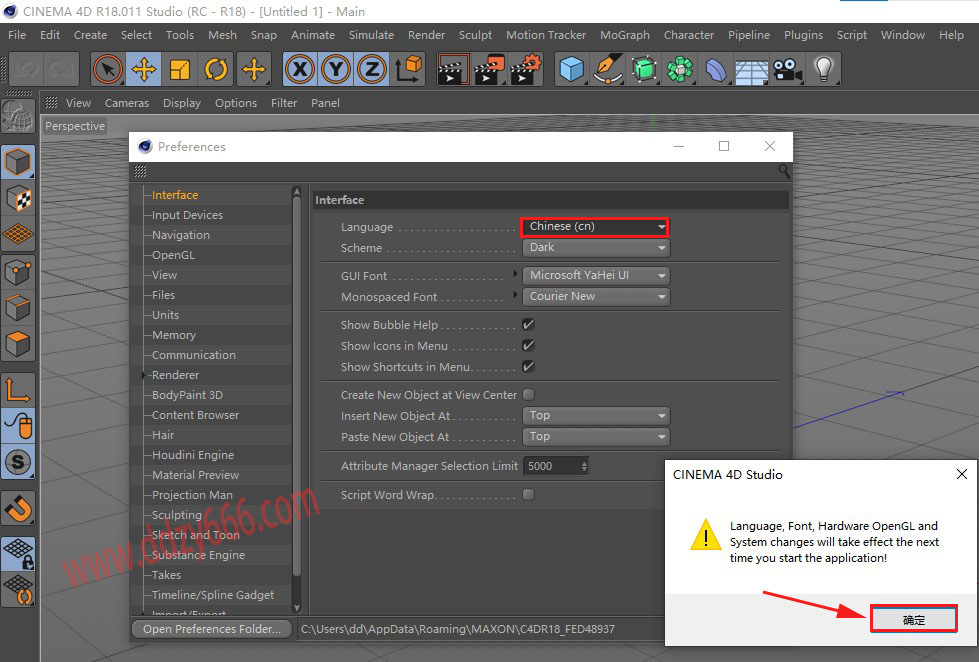Switch to Workplane mode
Viewport: 979px width, 662px height.
pos(18,235)
